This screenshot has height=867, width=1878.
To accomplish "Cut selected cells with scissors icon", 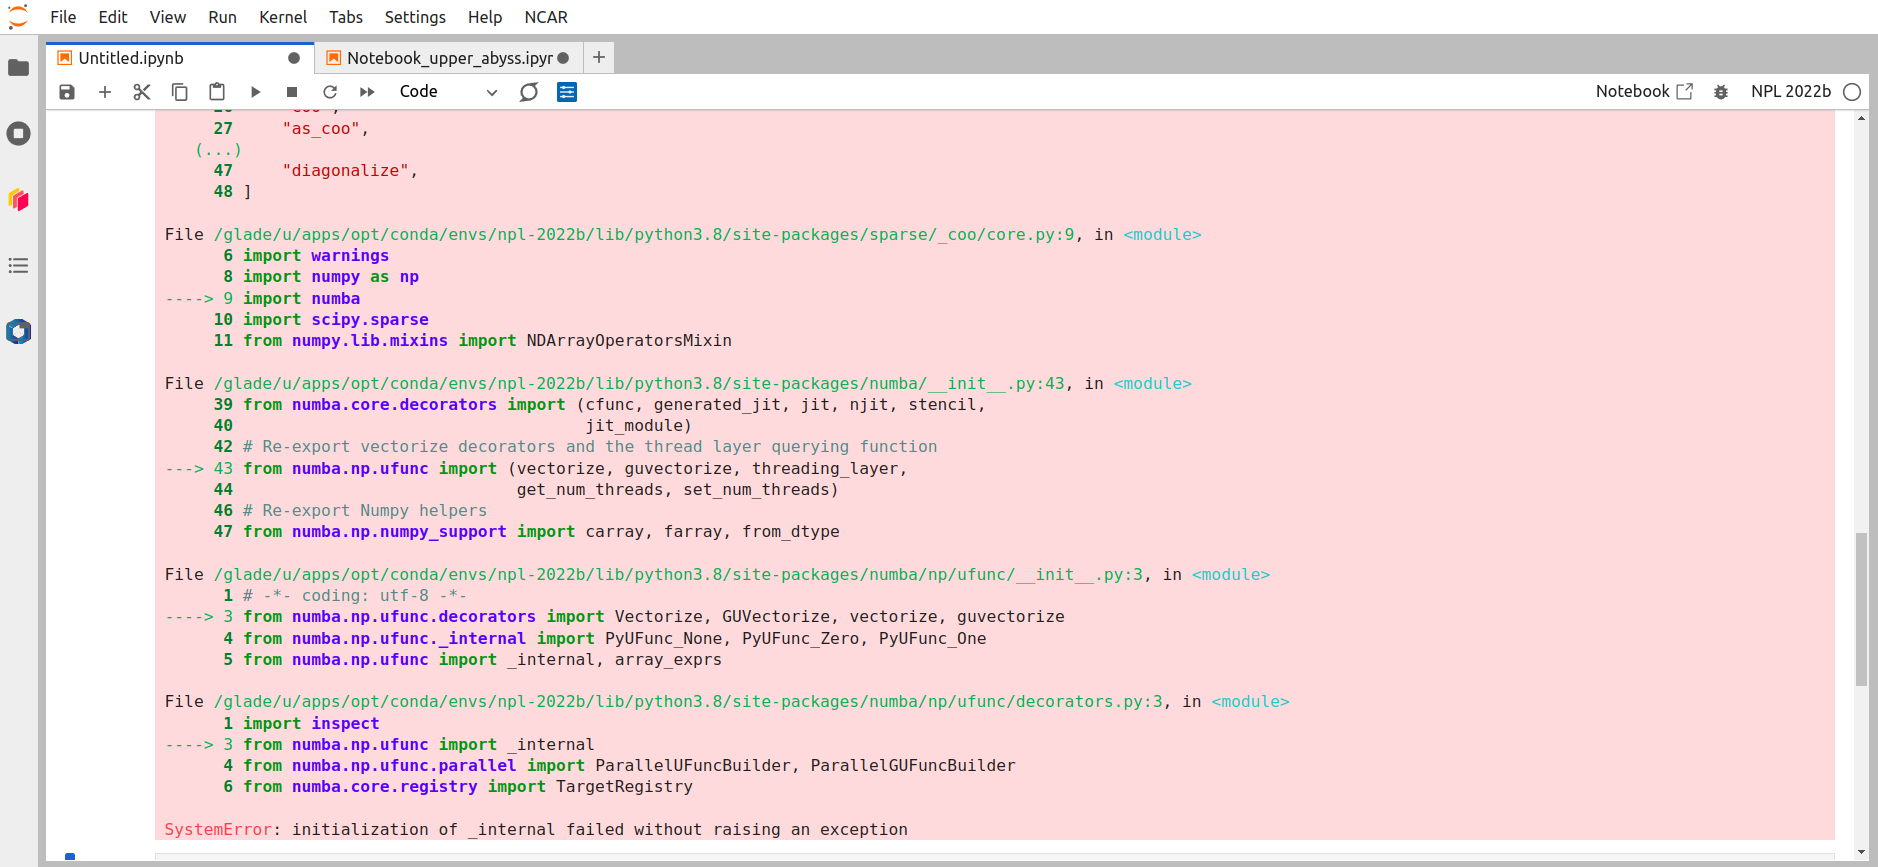I will pyautogui.click(x=142, y=92).
